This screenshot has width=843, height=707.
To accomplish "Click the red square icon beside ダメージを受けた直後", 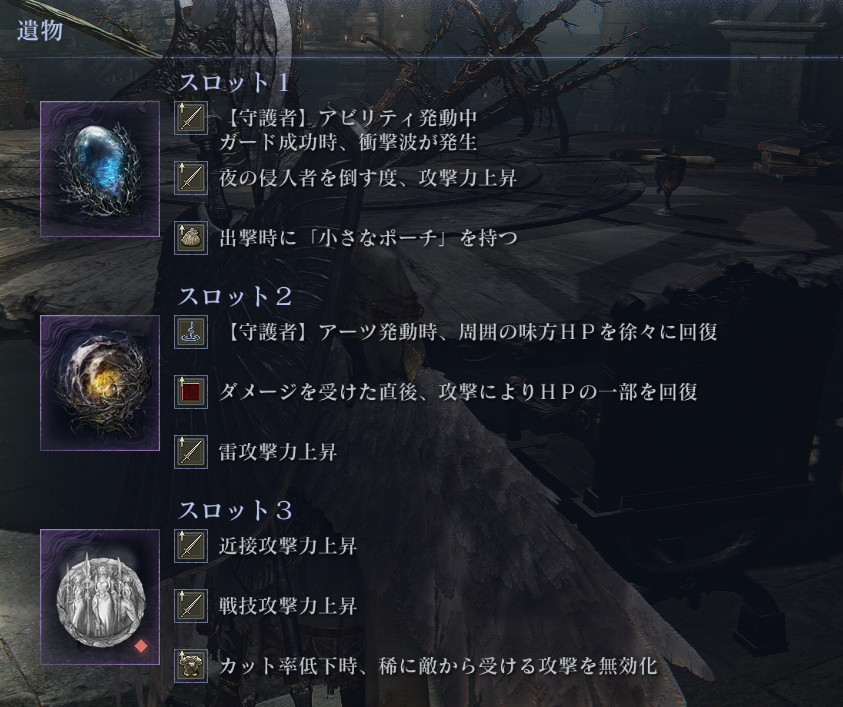I will click(191, 392).
